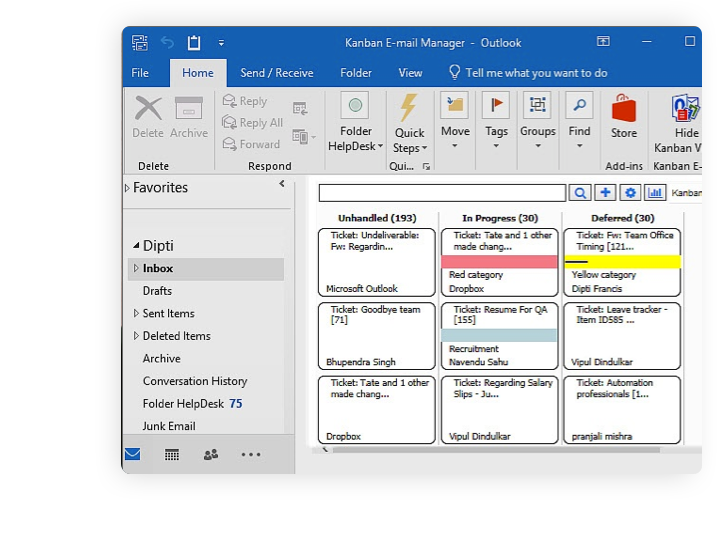Click the Hide Kanban View icon

(x=685, y=108)
